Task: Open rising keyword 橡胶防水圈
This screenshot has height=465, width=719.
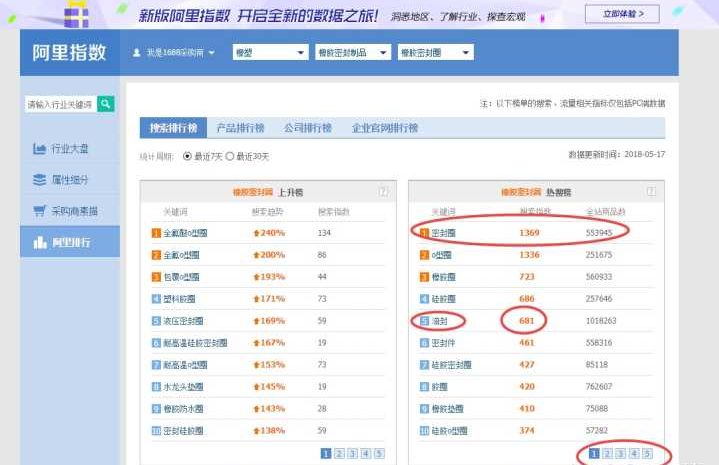Action: coord(183,409)
